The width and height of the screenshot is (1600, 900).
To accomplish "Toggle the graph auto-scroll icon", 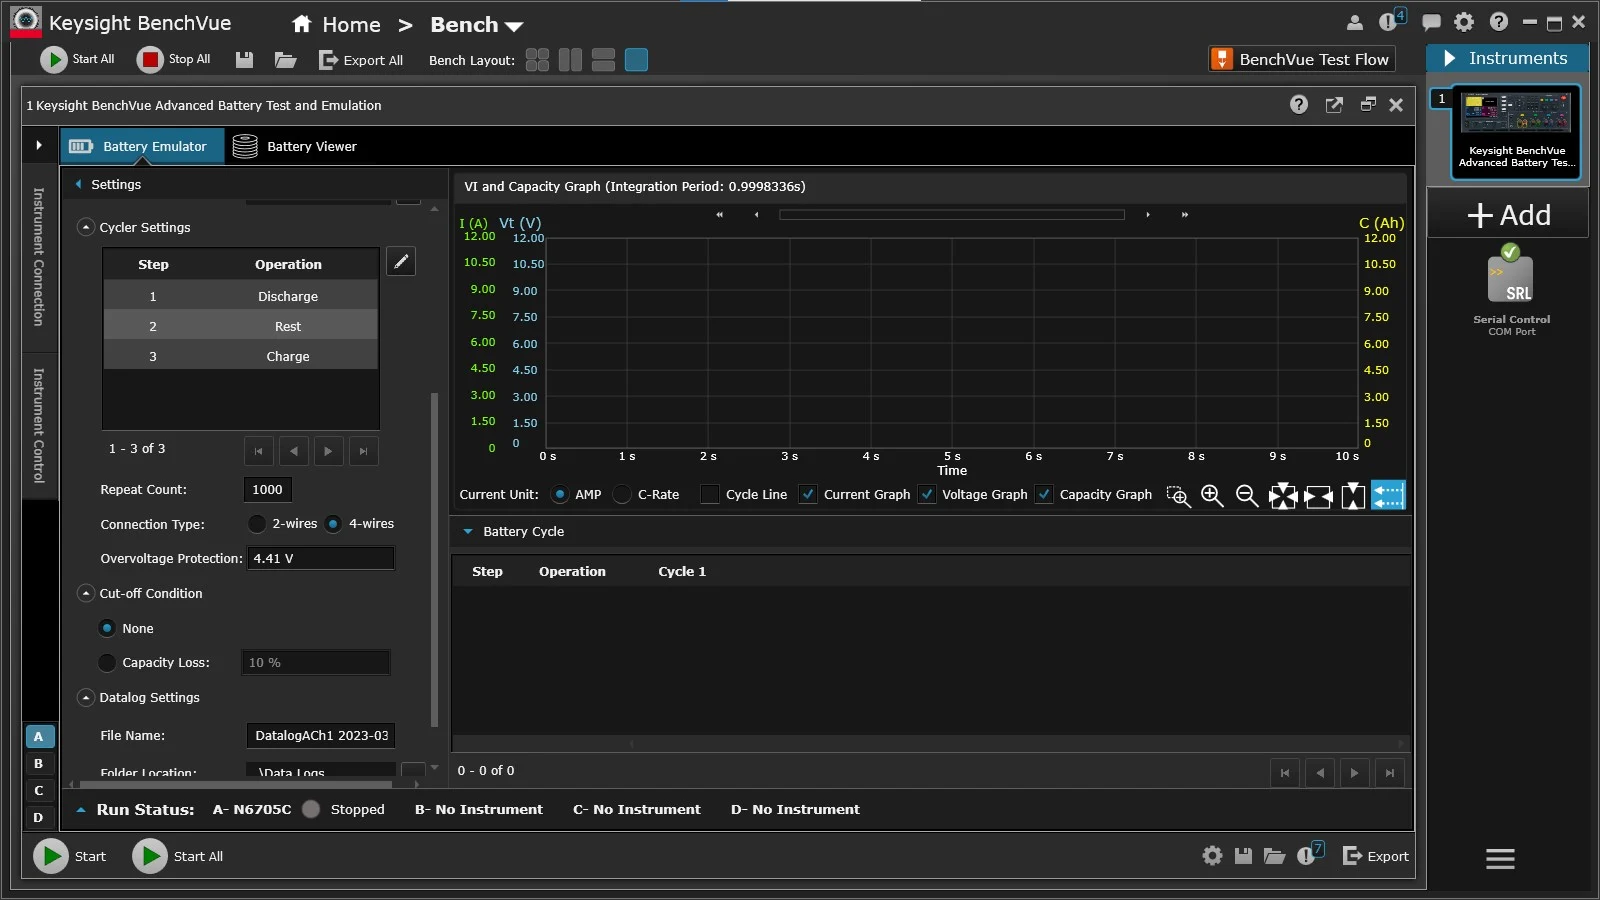I will (1388, 495).
